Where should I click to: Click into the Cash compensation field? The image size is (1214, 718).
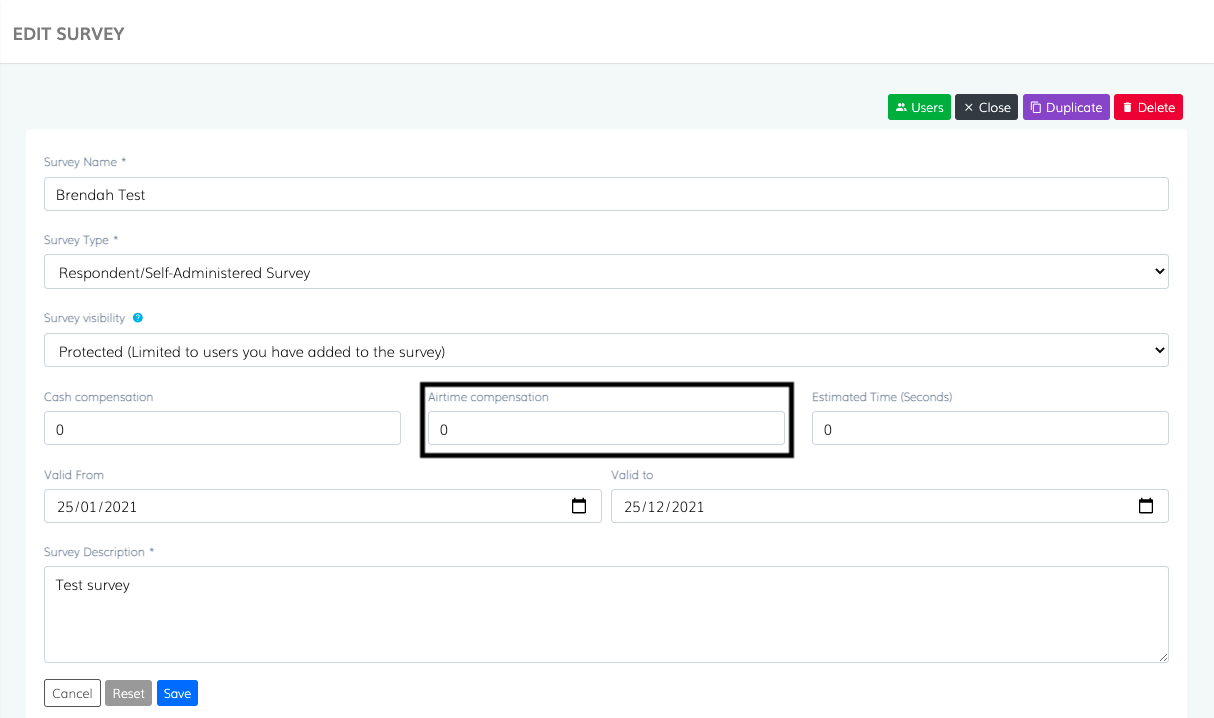coord(222,429)
